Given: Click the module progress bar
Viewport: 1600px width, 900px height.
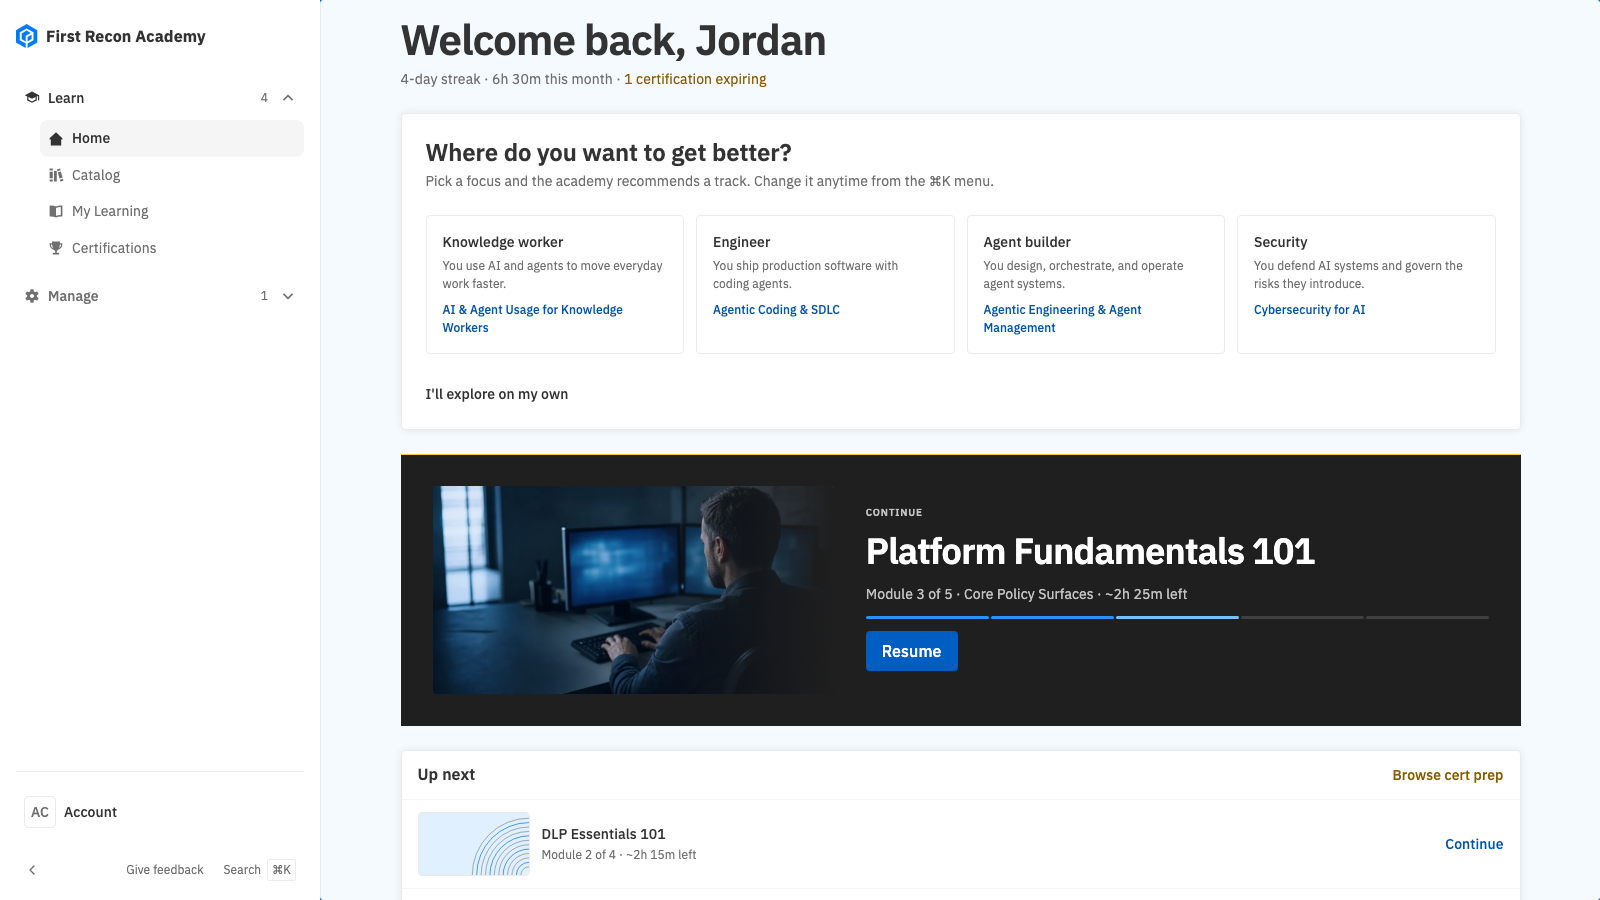Looking at the screenshot, I should [1177, 617].
